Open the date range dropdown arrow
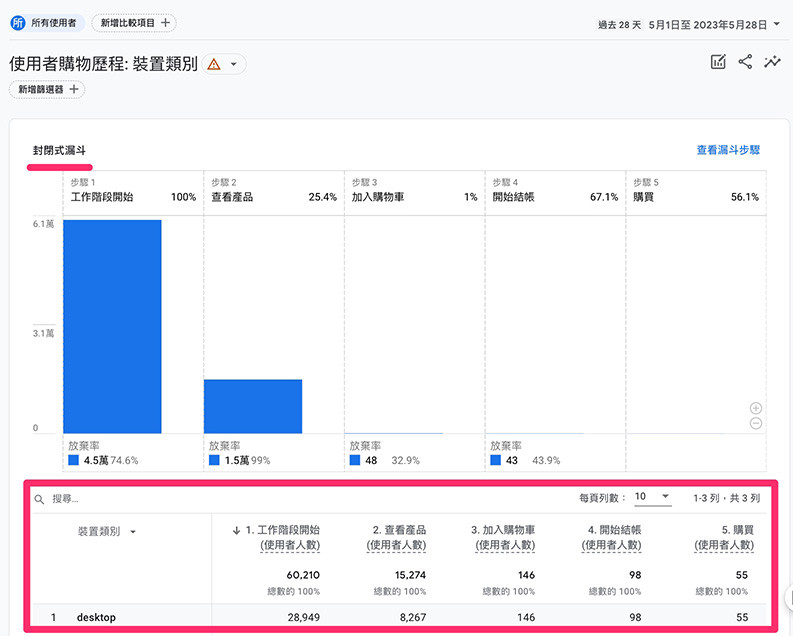The height and width of the screenshot is (636, 793). [777, 24]
